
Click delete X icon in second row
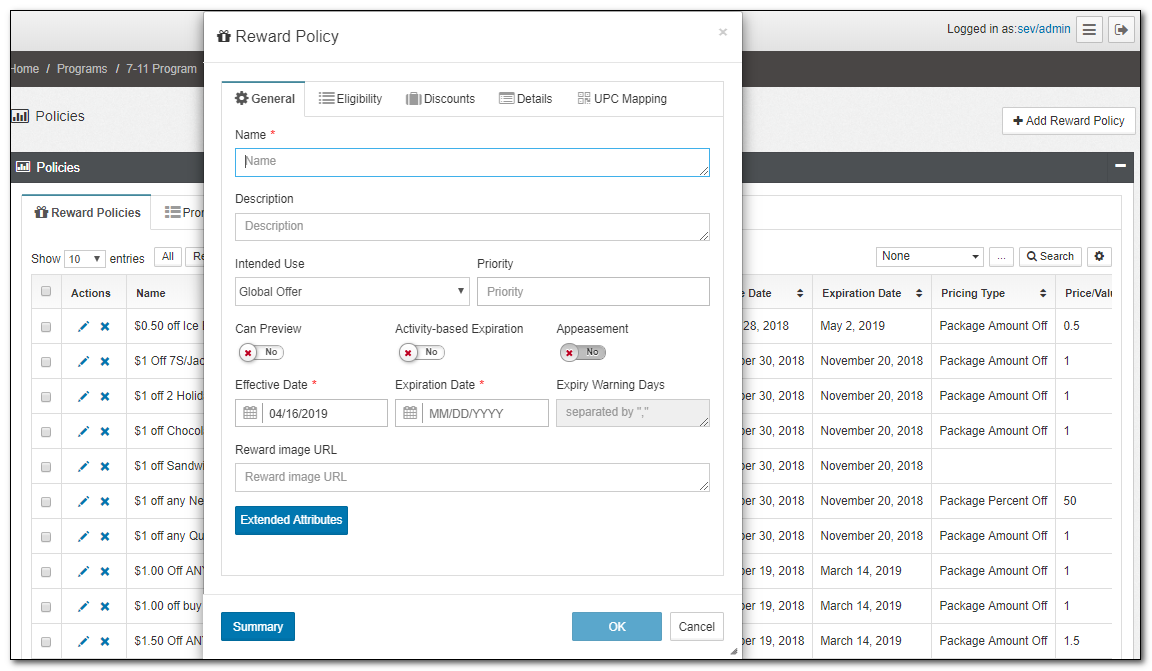105,361
